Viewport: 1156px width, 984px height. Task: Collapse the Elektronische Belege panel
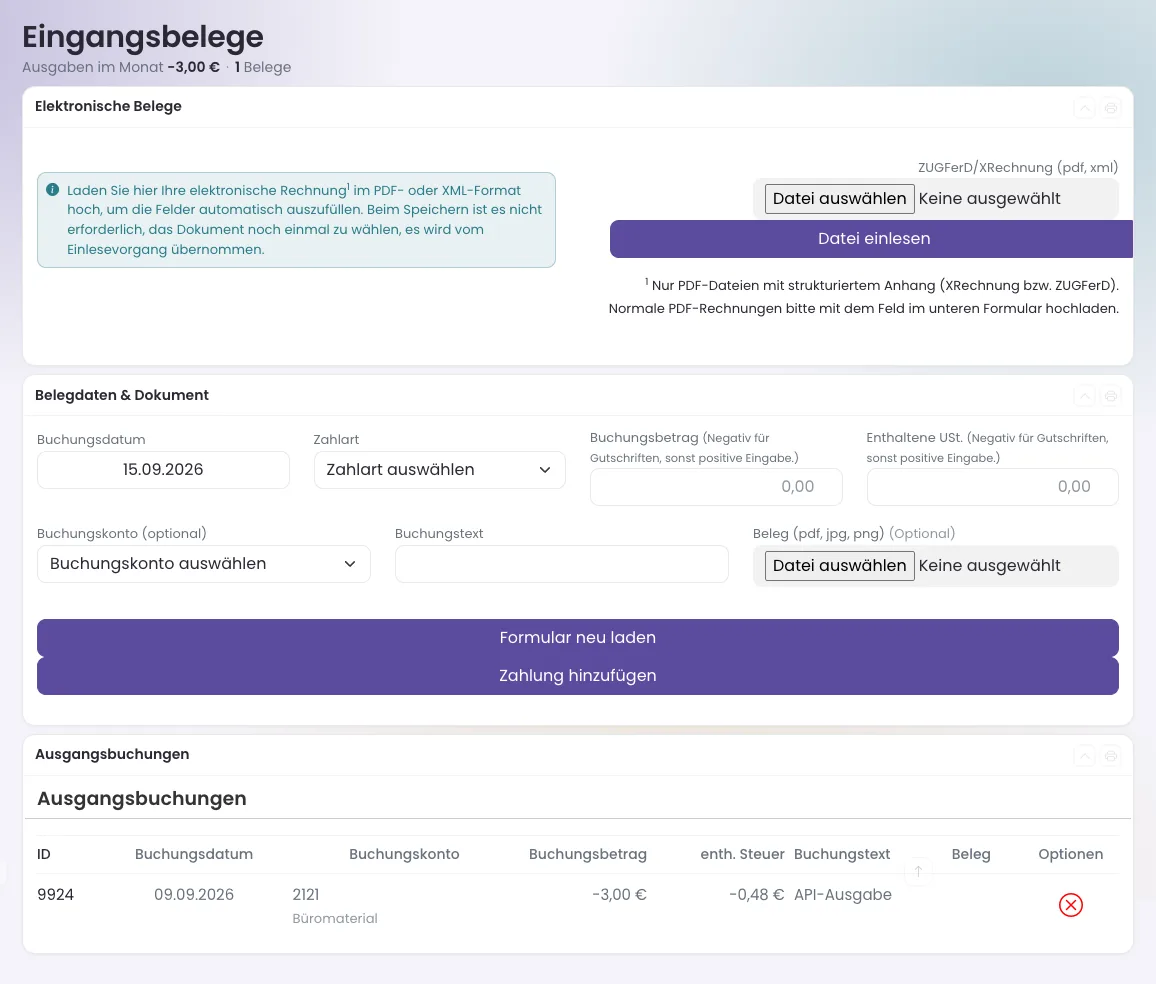[1084, 108]
